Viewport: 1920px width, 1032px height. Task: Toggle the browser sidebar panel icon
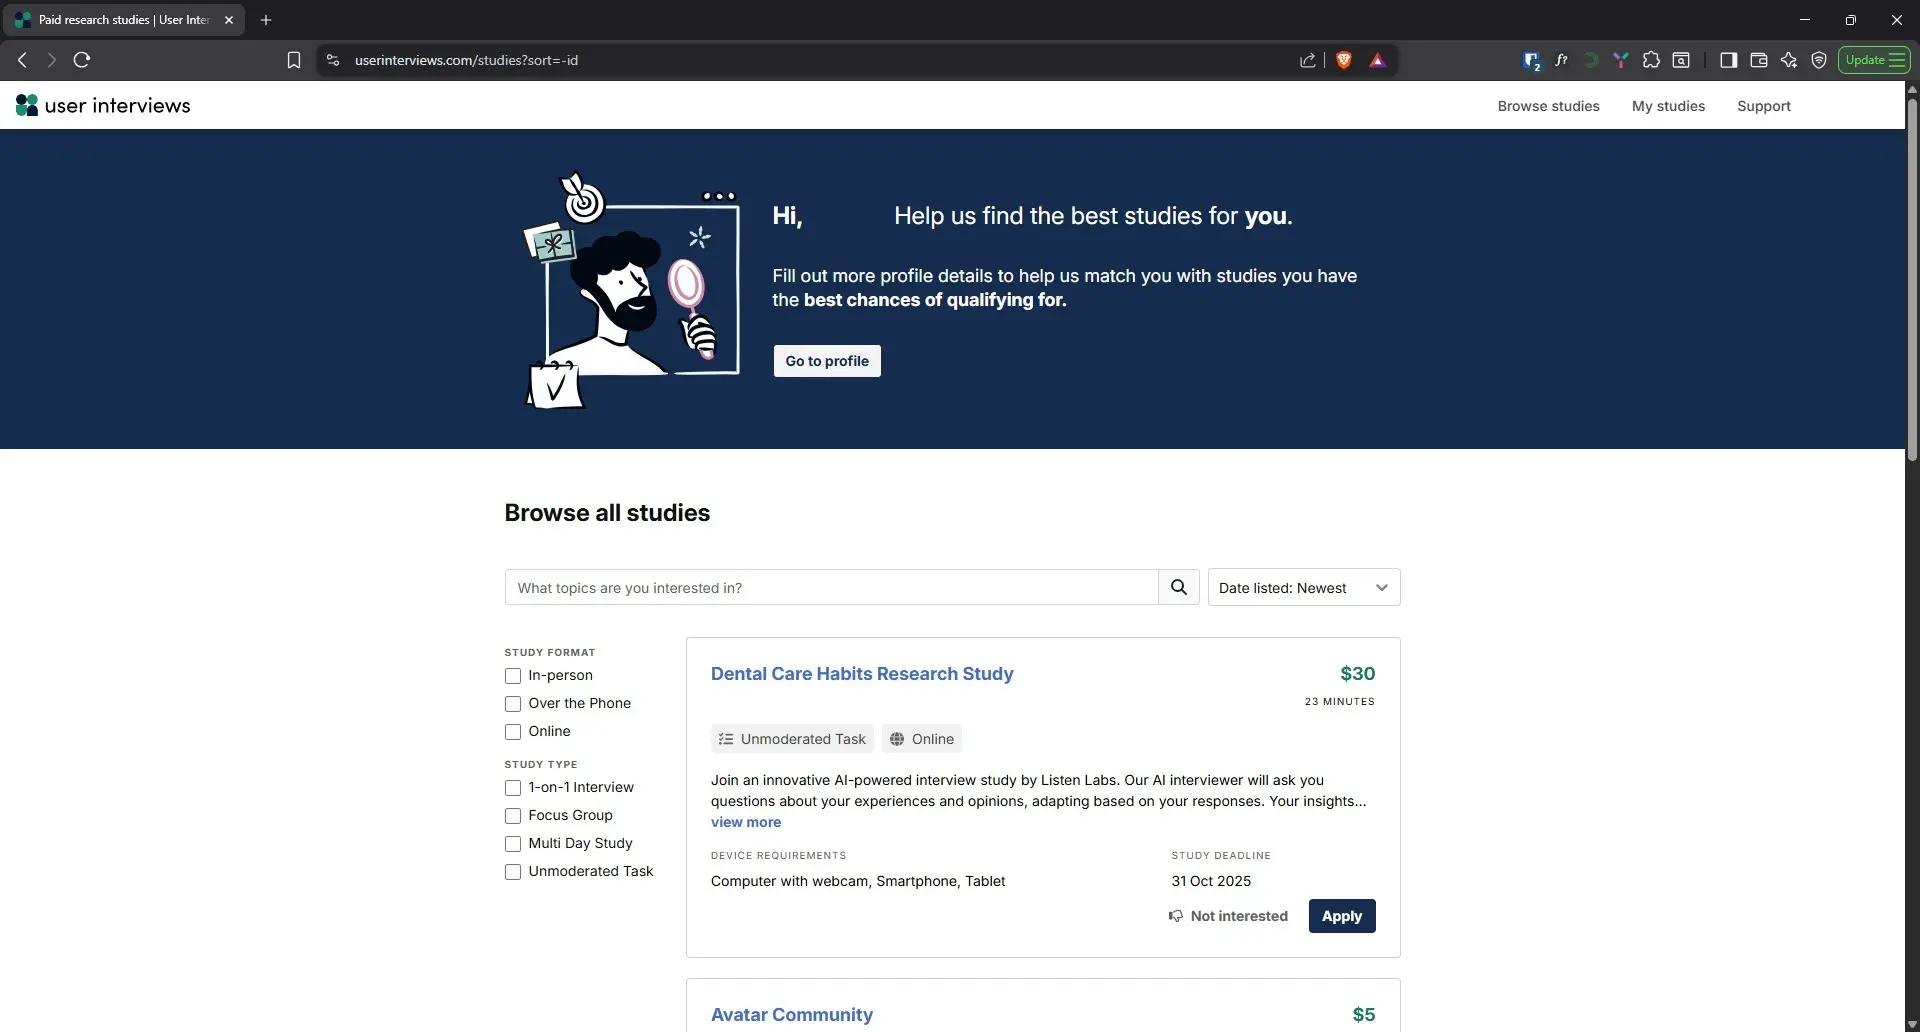1728,60
